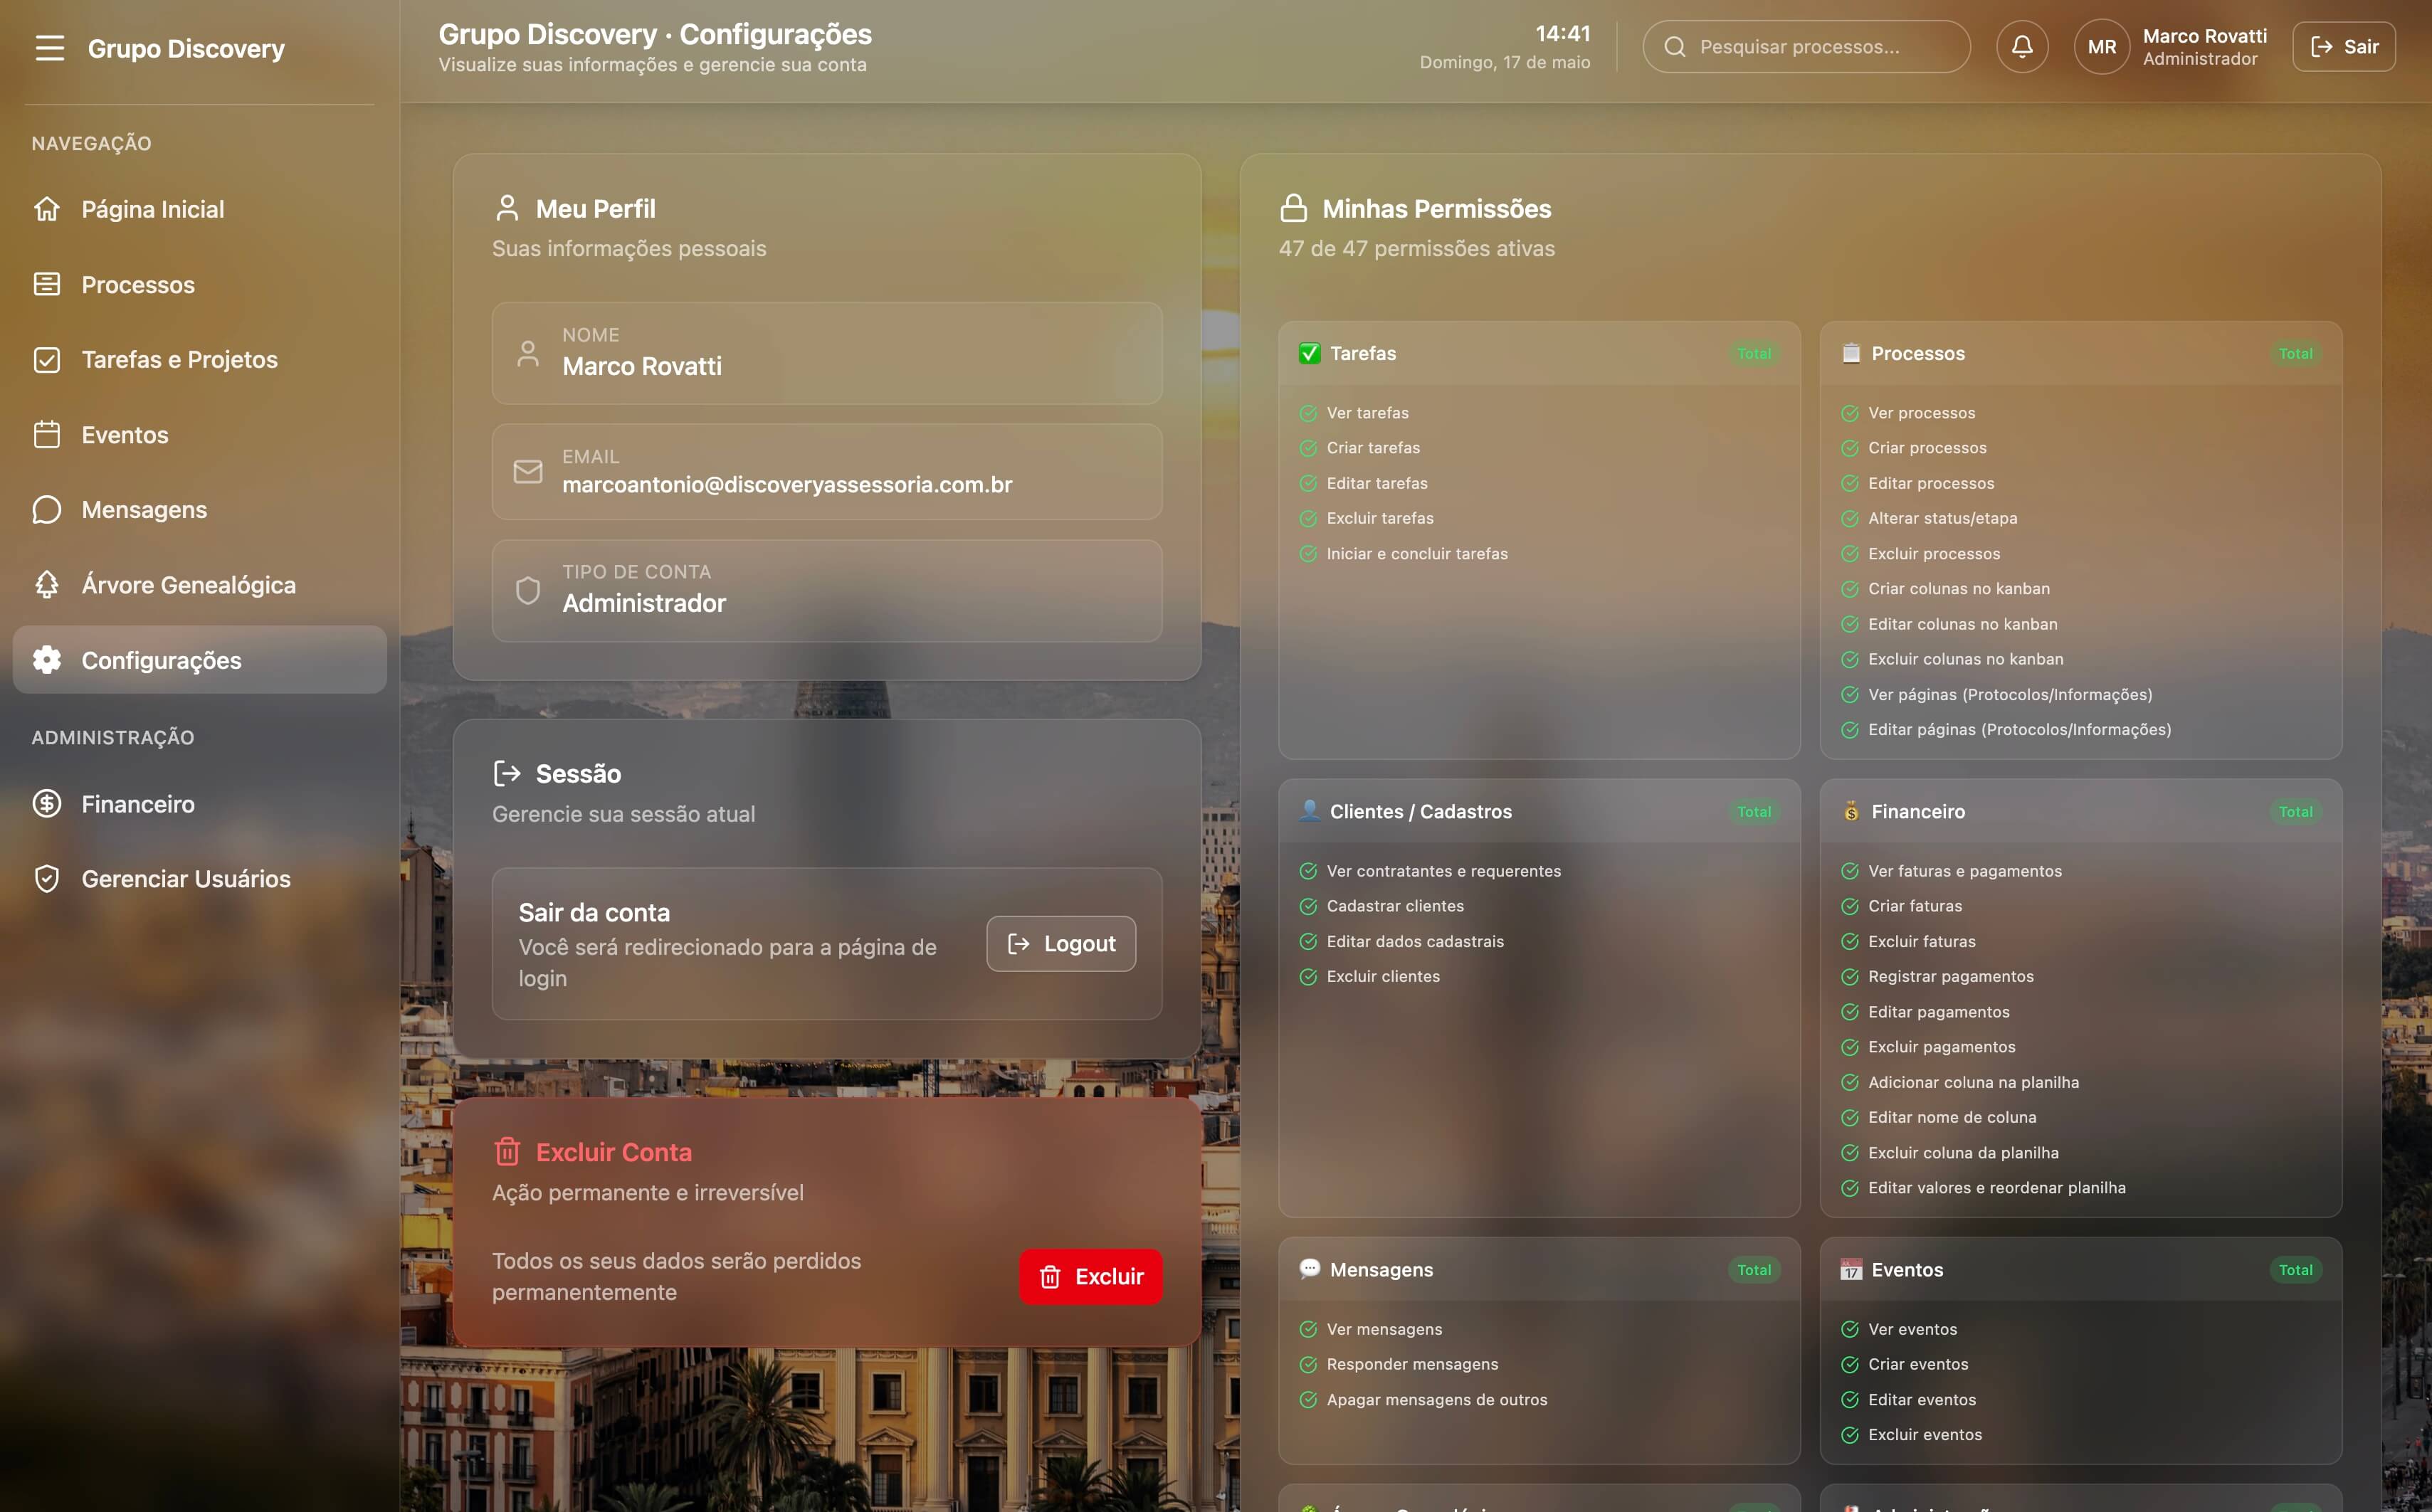
Task: Click the search magnifier icon
Action: point(1675,47)
